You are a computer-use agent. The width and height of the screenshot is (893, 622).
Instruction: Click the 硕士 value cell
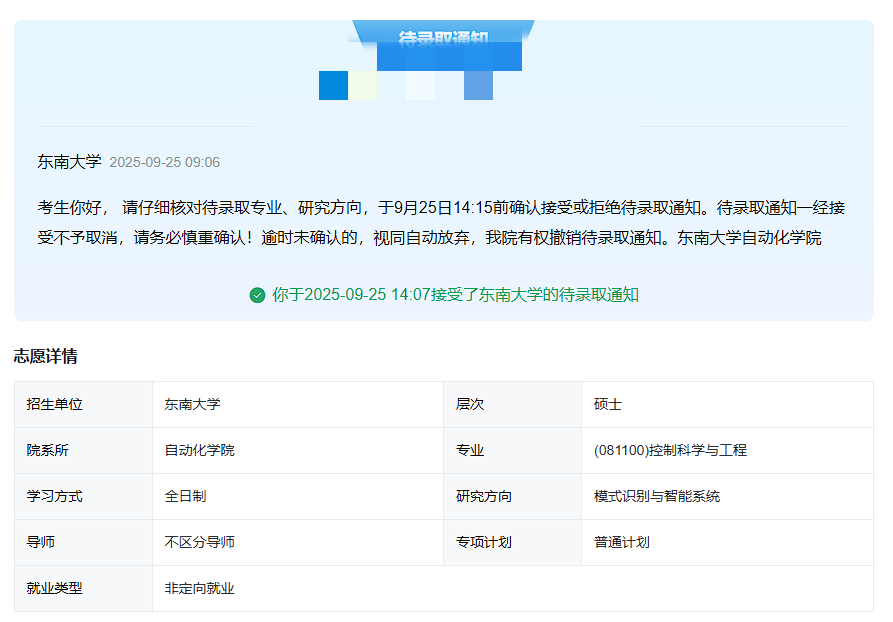pos(727,404)
